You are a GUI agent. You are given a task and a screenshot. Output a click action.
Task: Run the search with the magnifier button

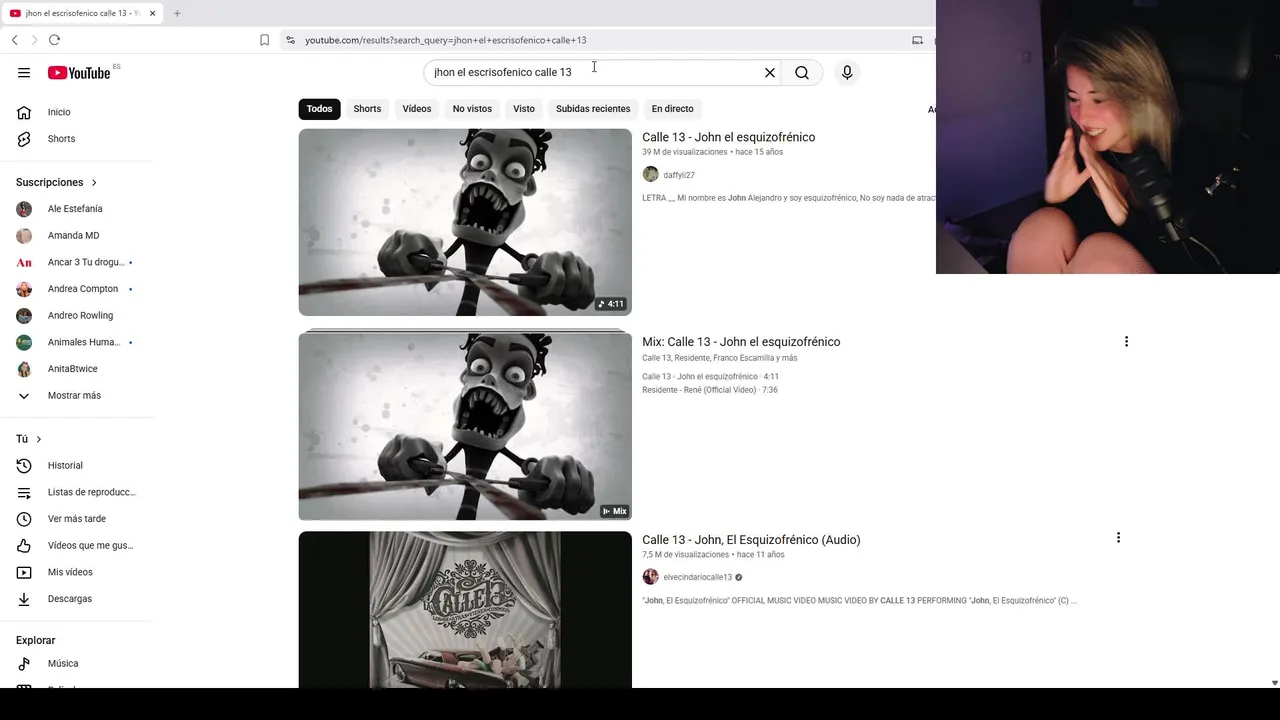(x=802, y=72)
